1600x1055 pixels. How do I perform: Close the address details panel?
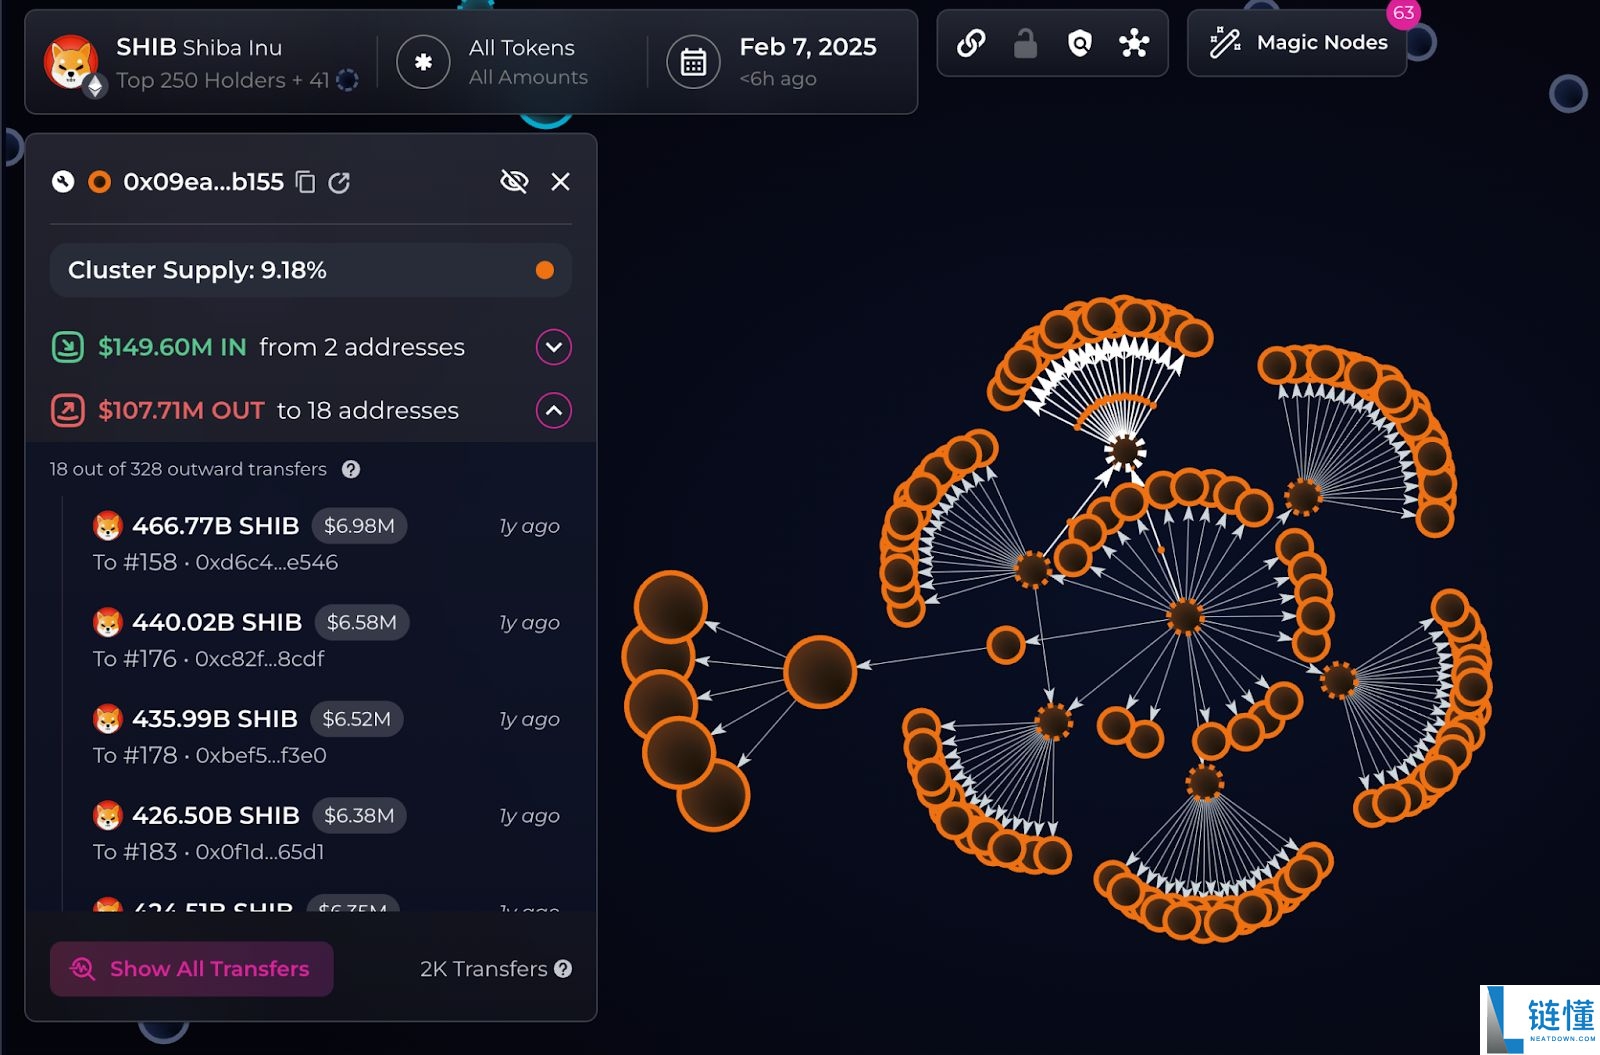(x=560, y=181)
